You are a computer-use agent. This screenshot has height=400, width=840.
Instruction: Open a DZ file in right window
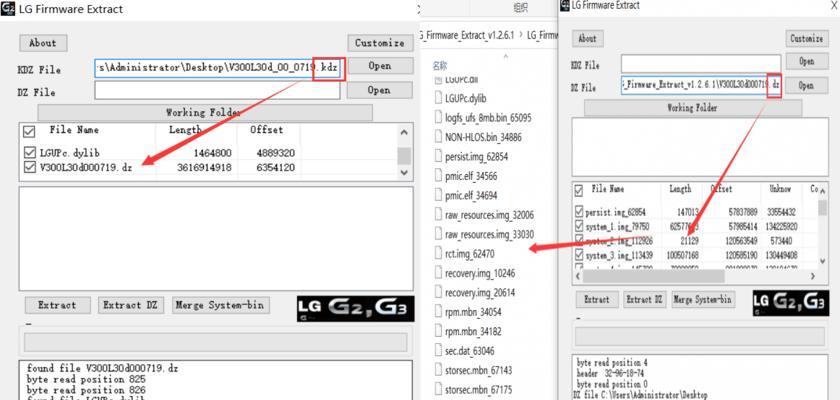807,85
